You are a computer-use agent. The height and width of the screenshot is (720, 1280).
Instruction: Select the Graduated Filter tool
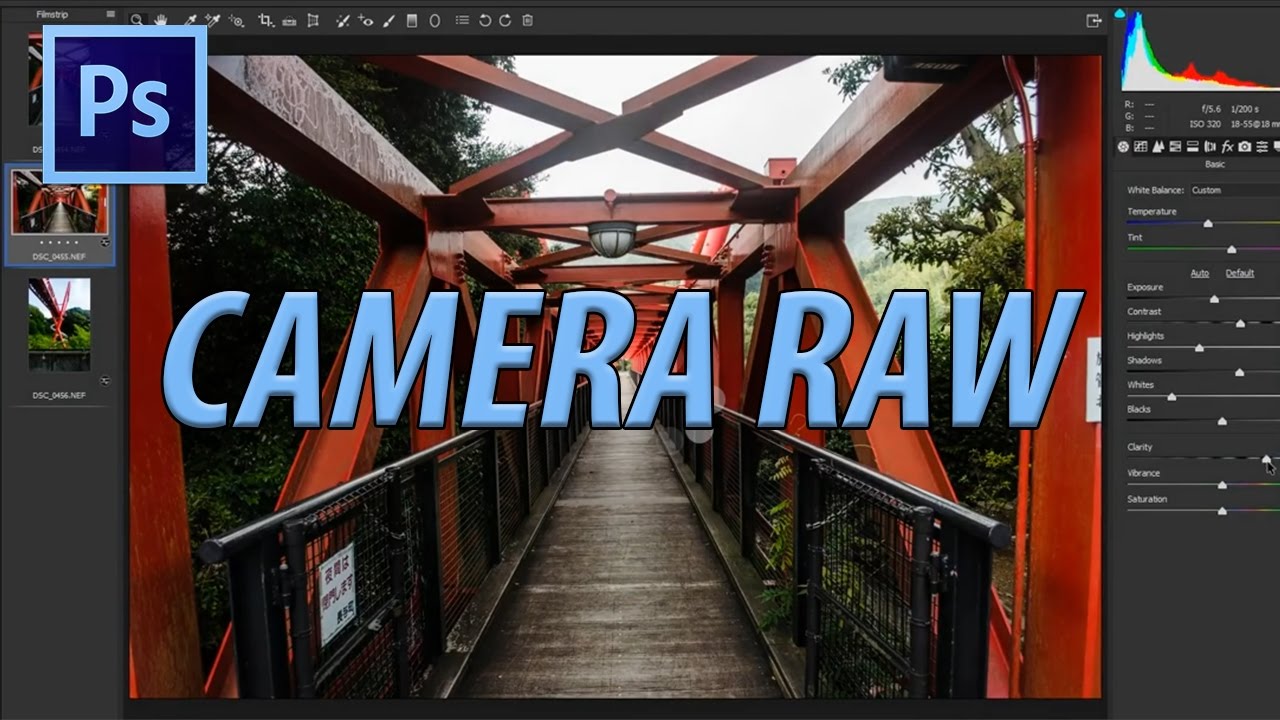(411, 20)
